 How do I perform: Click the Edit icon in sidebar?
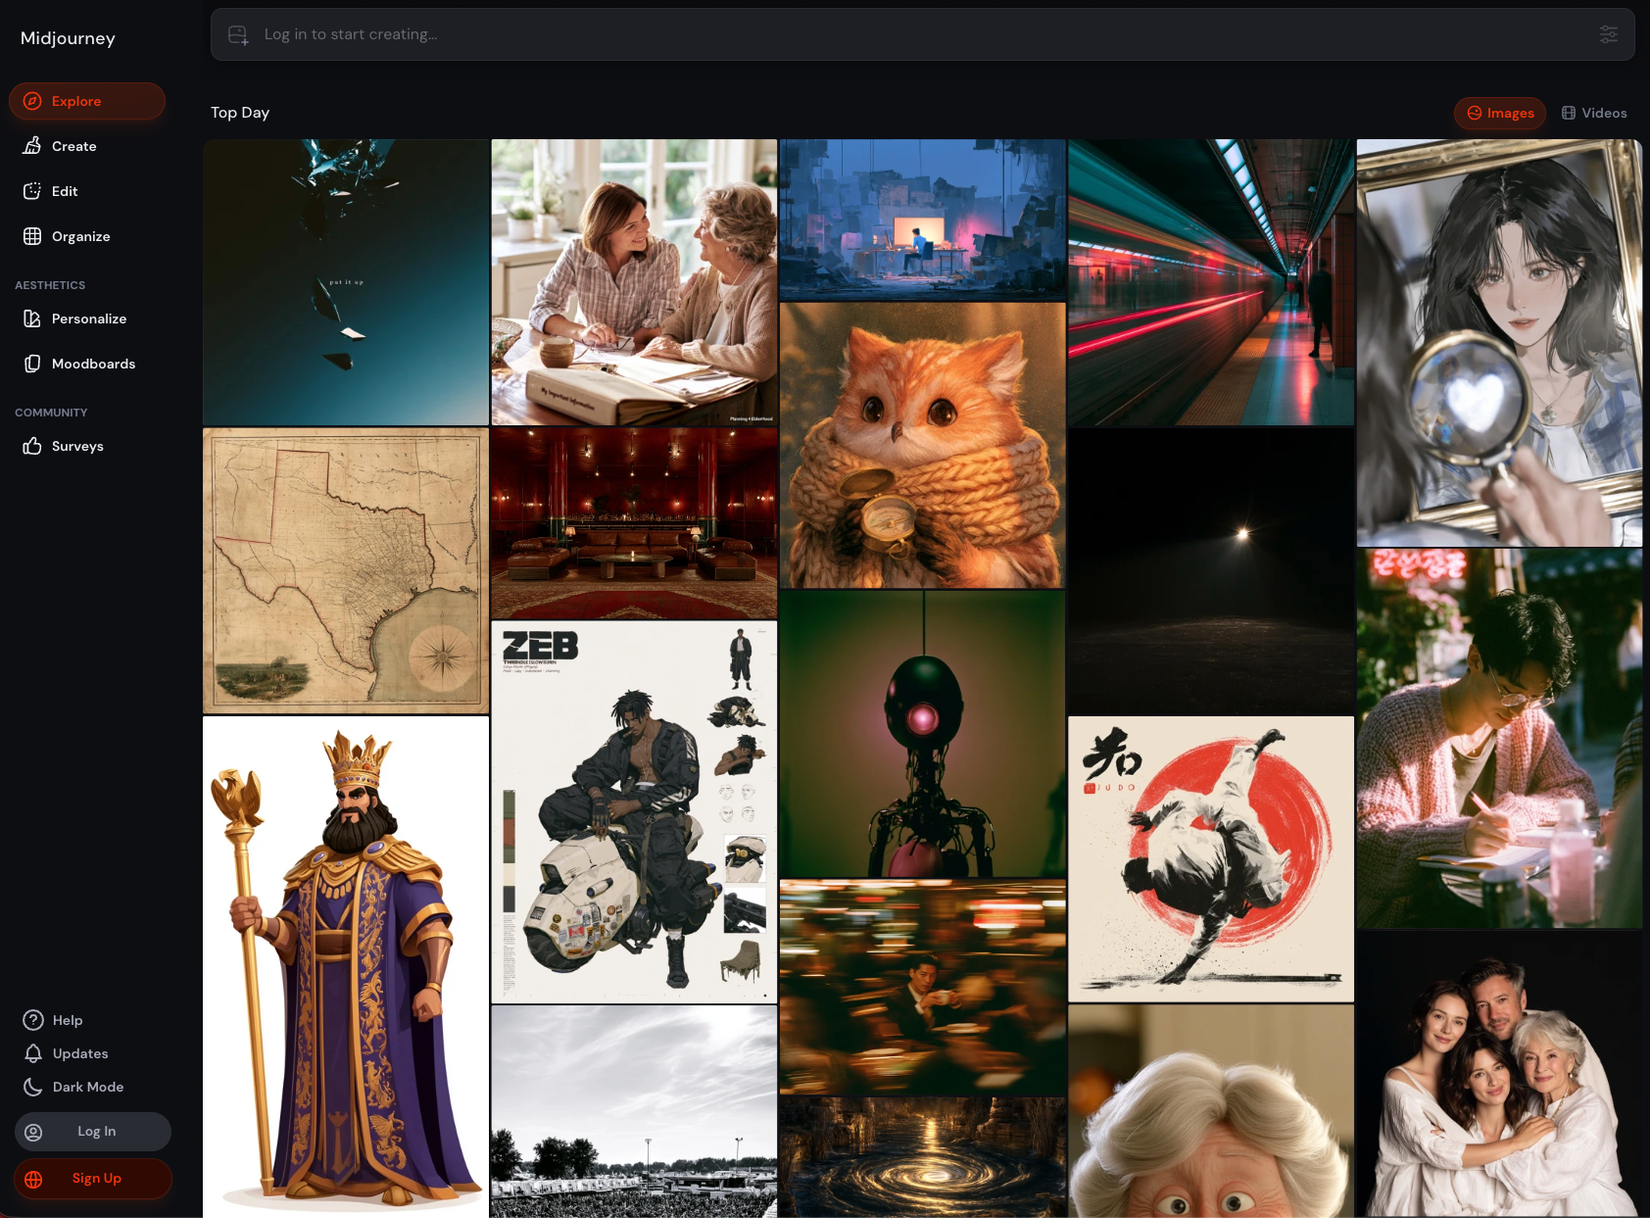pyautogui.click(x=32, y=191)
